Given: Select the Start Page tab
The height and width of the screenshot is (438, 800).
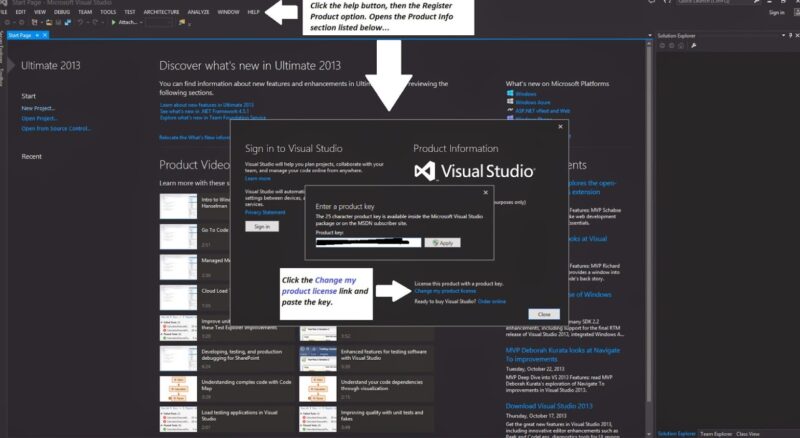Looking at the screenshot, I should tap(20, 35).
